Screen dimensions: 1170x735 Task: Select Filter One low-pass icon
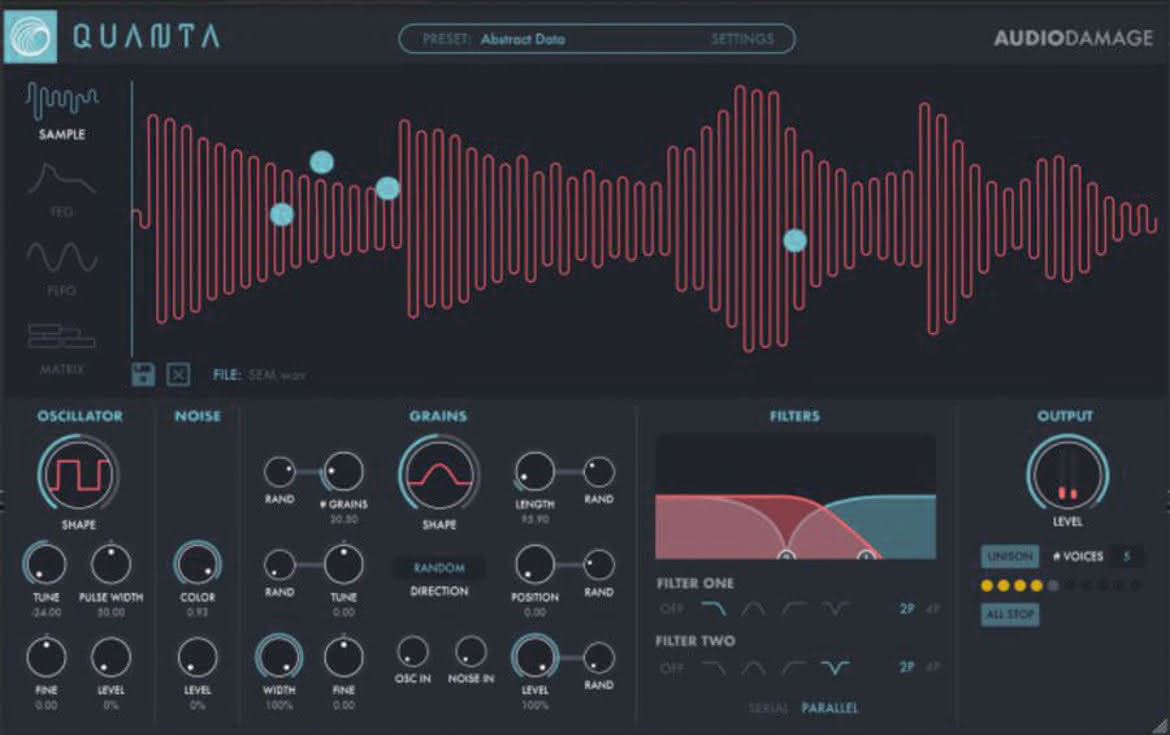[713, 609]
